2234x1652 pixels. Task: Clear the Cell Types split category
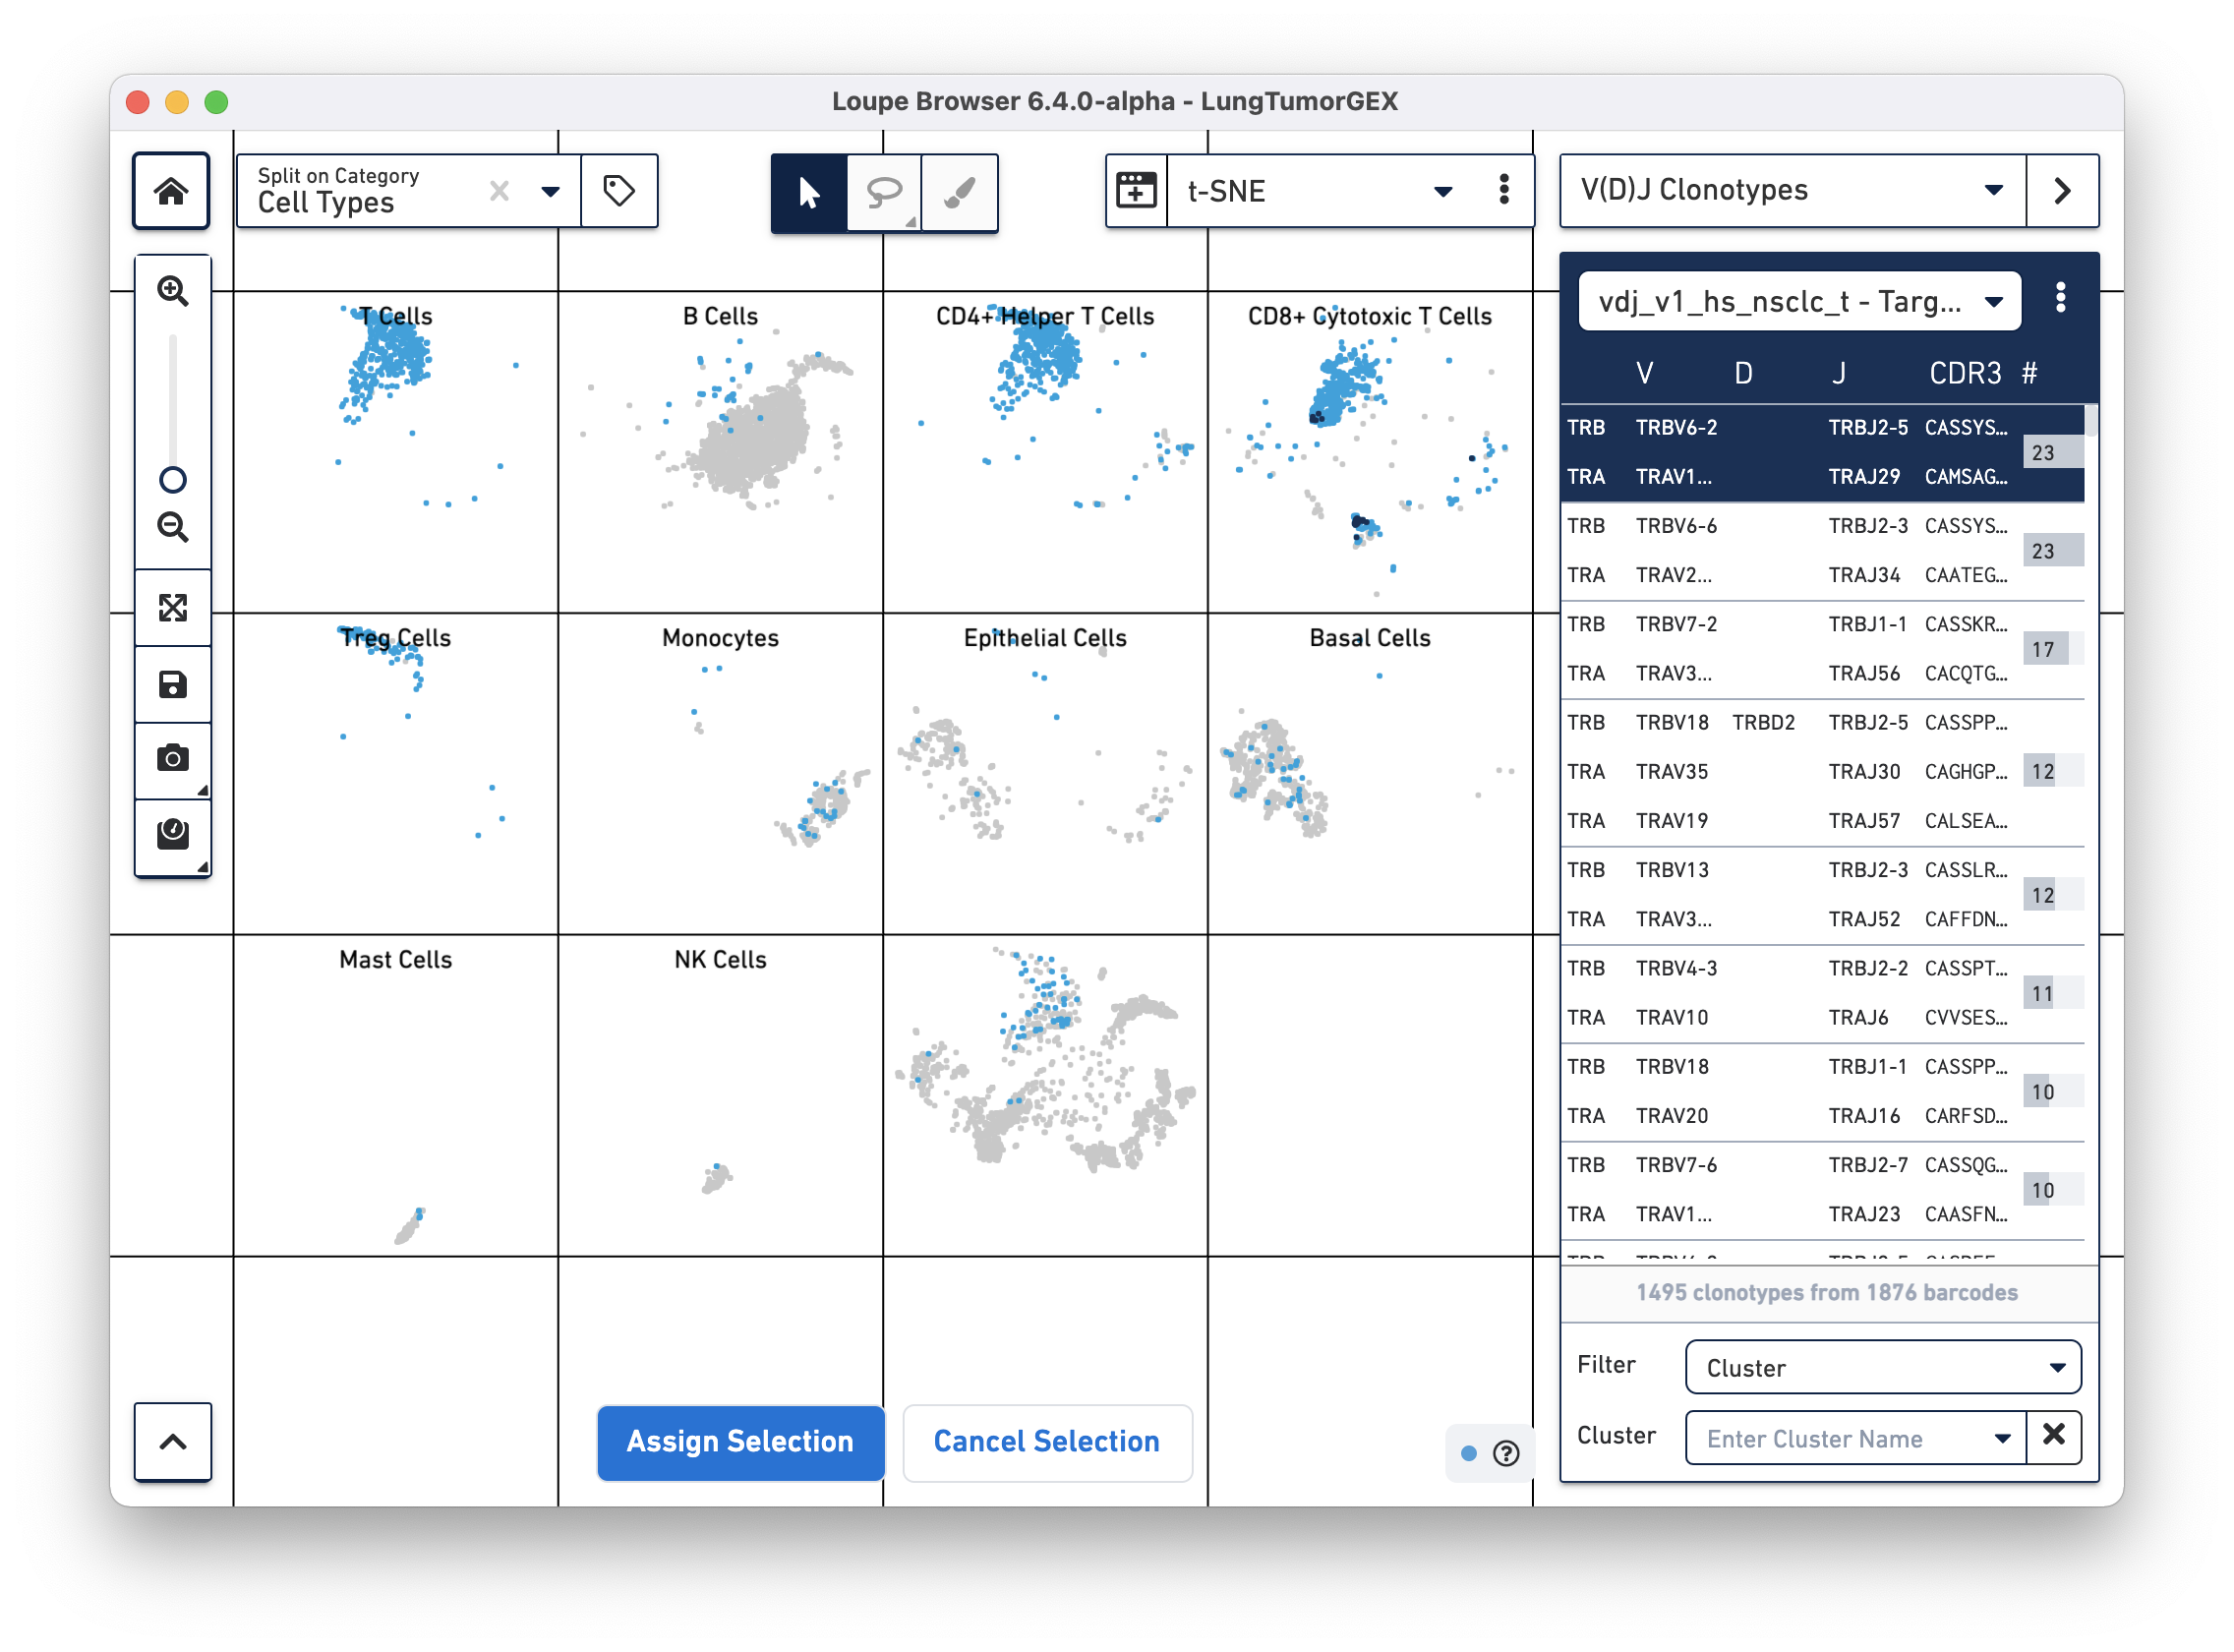[x=499, y=191]
